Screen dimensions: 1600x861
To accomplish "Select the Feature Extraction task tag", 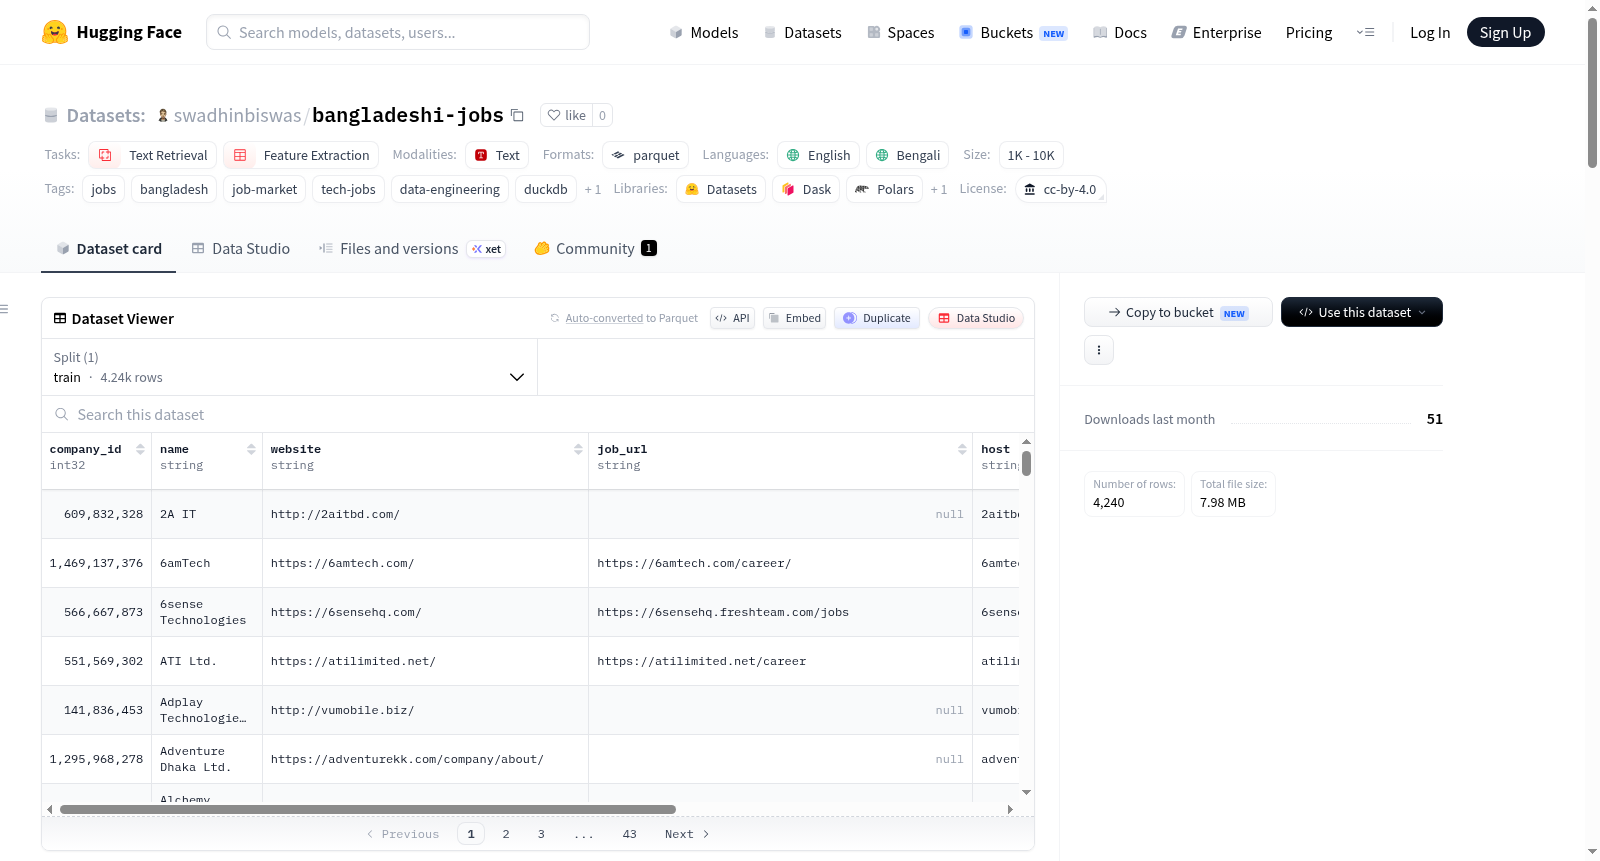I will pos(301,155).
